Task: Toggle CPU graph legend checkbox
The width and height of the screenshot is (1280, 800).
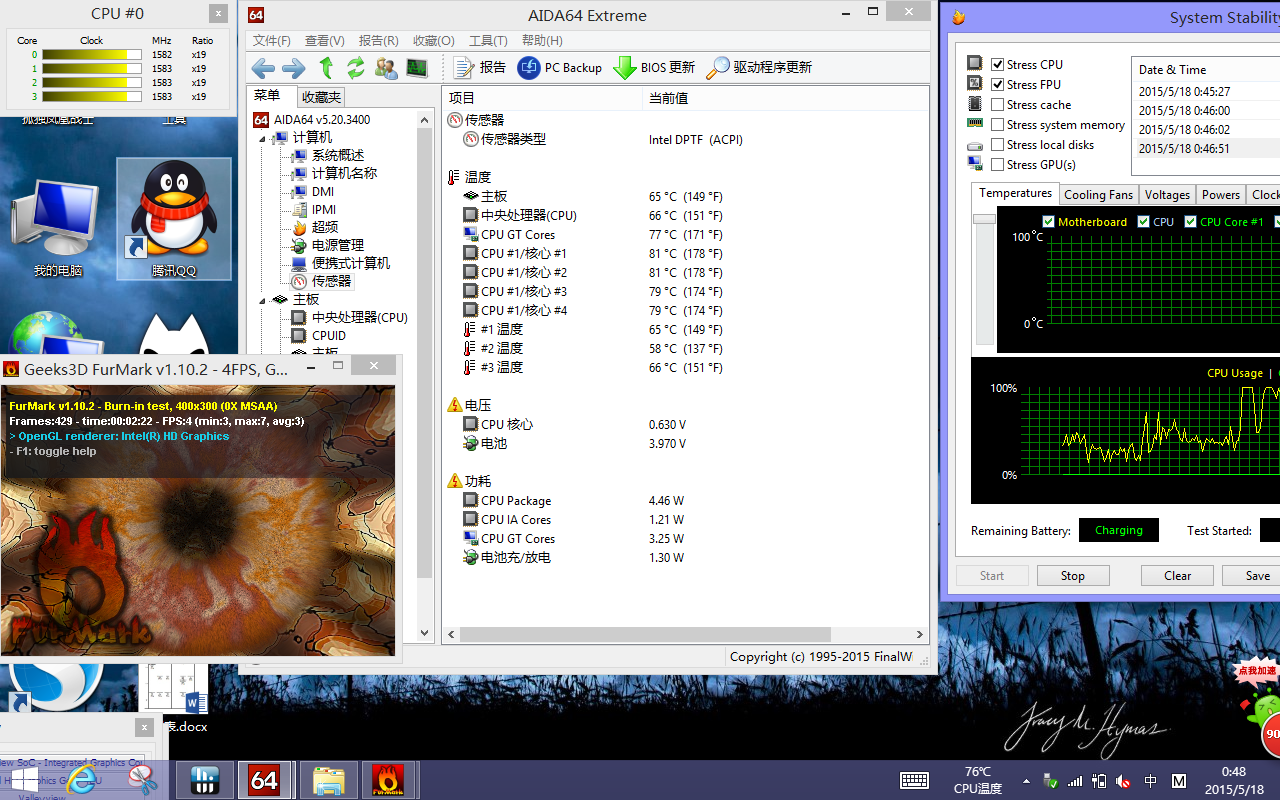Action: 1143,222
